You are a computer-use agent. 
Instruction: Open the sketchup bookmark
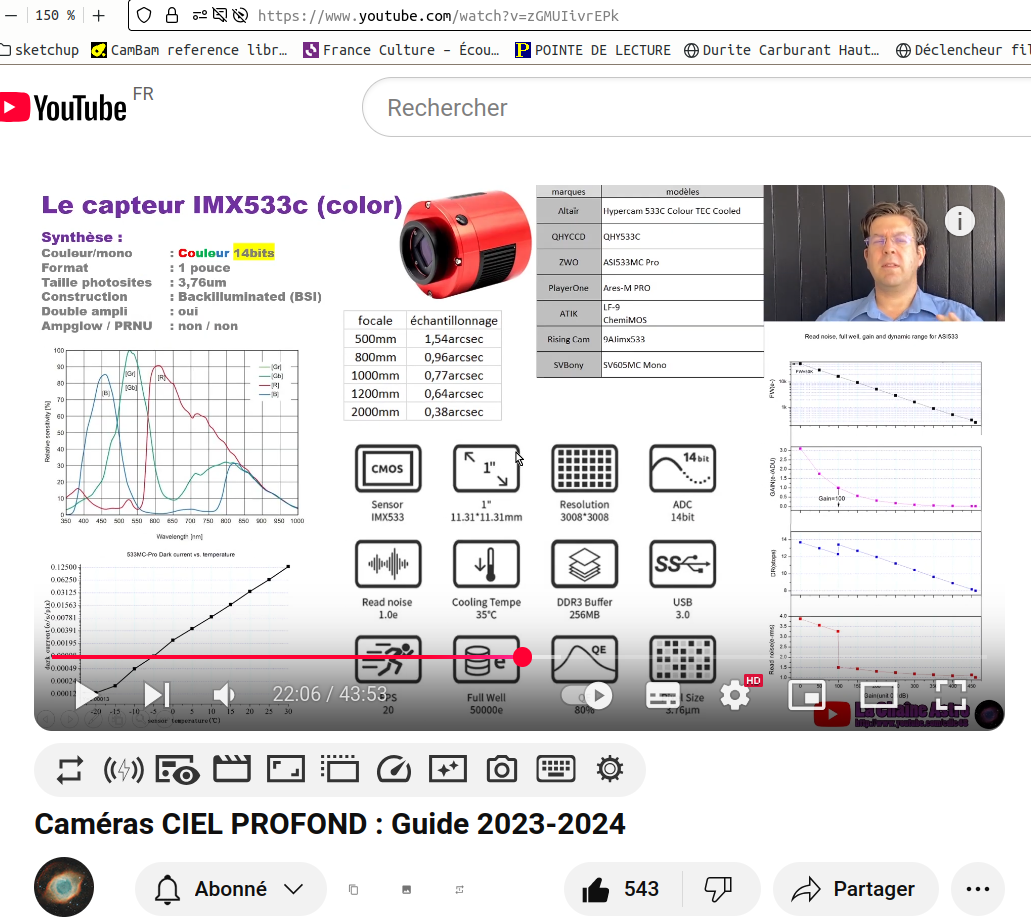(x=39, y=50)
